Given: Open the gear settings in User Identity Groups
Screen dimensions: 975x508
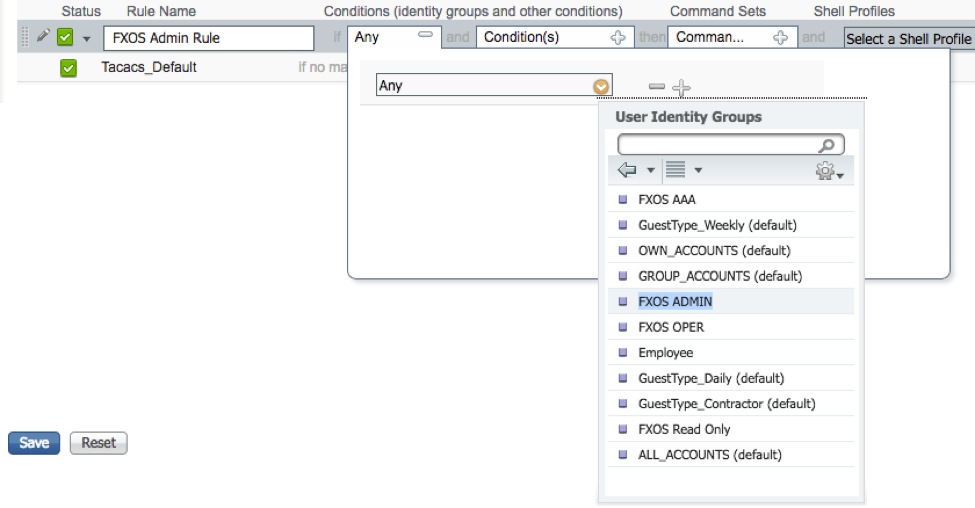Looking at the screenshot, I should click(828, 172).
